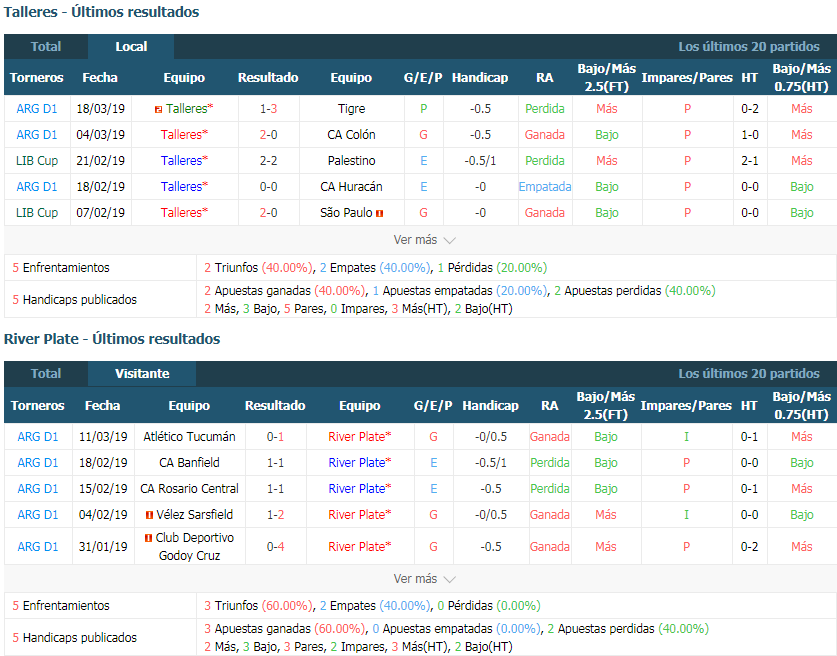
Task: Click CA Huracán team name
Action: tap(351, 187)
